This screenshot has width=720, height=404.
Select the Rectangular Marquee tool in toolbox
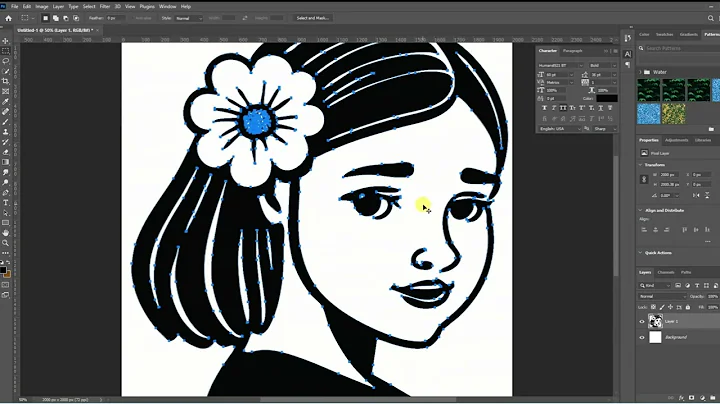pos(6,51)
